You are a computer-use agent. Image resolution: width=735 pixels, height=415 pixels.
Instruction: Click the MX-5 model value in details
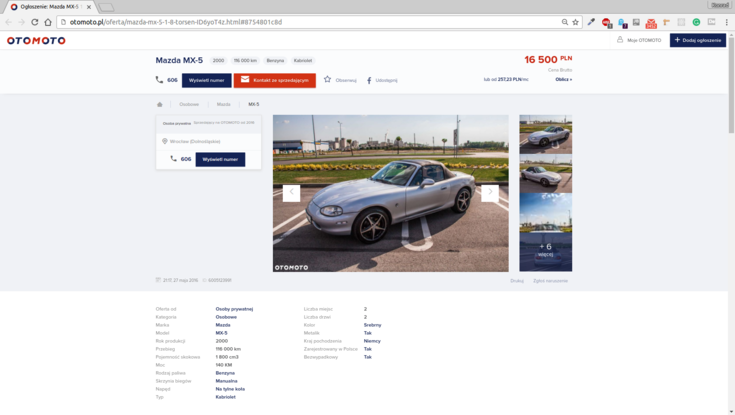221,333
